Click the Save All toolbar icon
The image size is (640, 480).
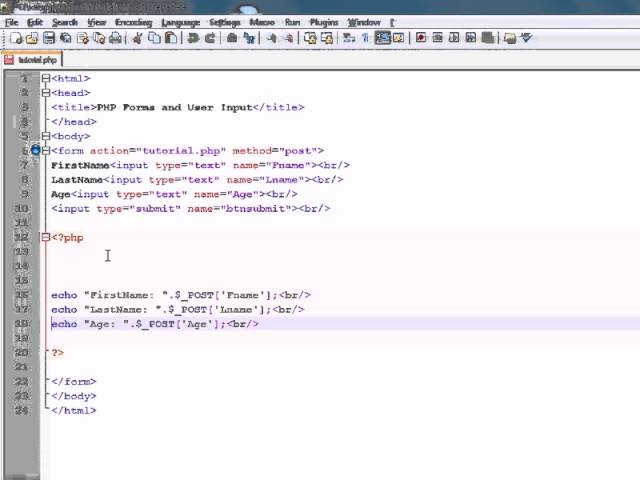pos(66,38)
